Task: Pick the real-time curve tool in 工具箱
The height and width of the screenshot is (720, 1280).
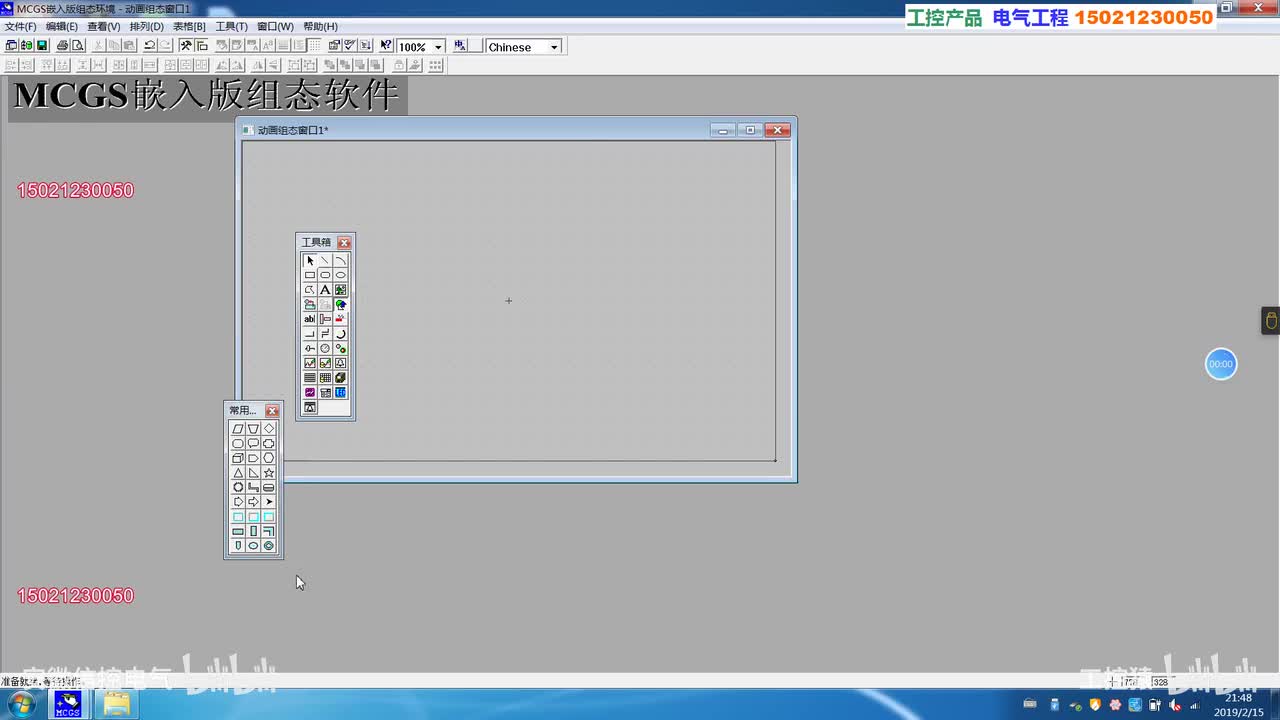Action: pos(310,363)
